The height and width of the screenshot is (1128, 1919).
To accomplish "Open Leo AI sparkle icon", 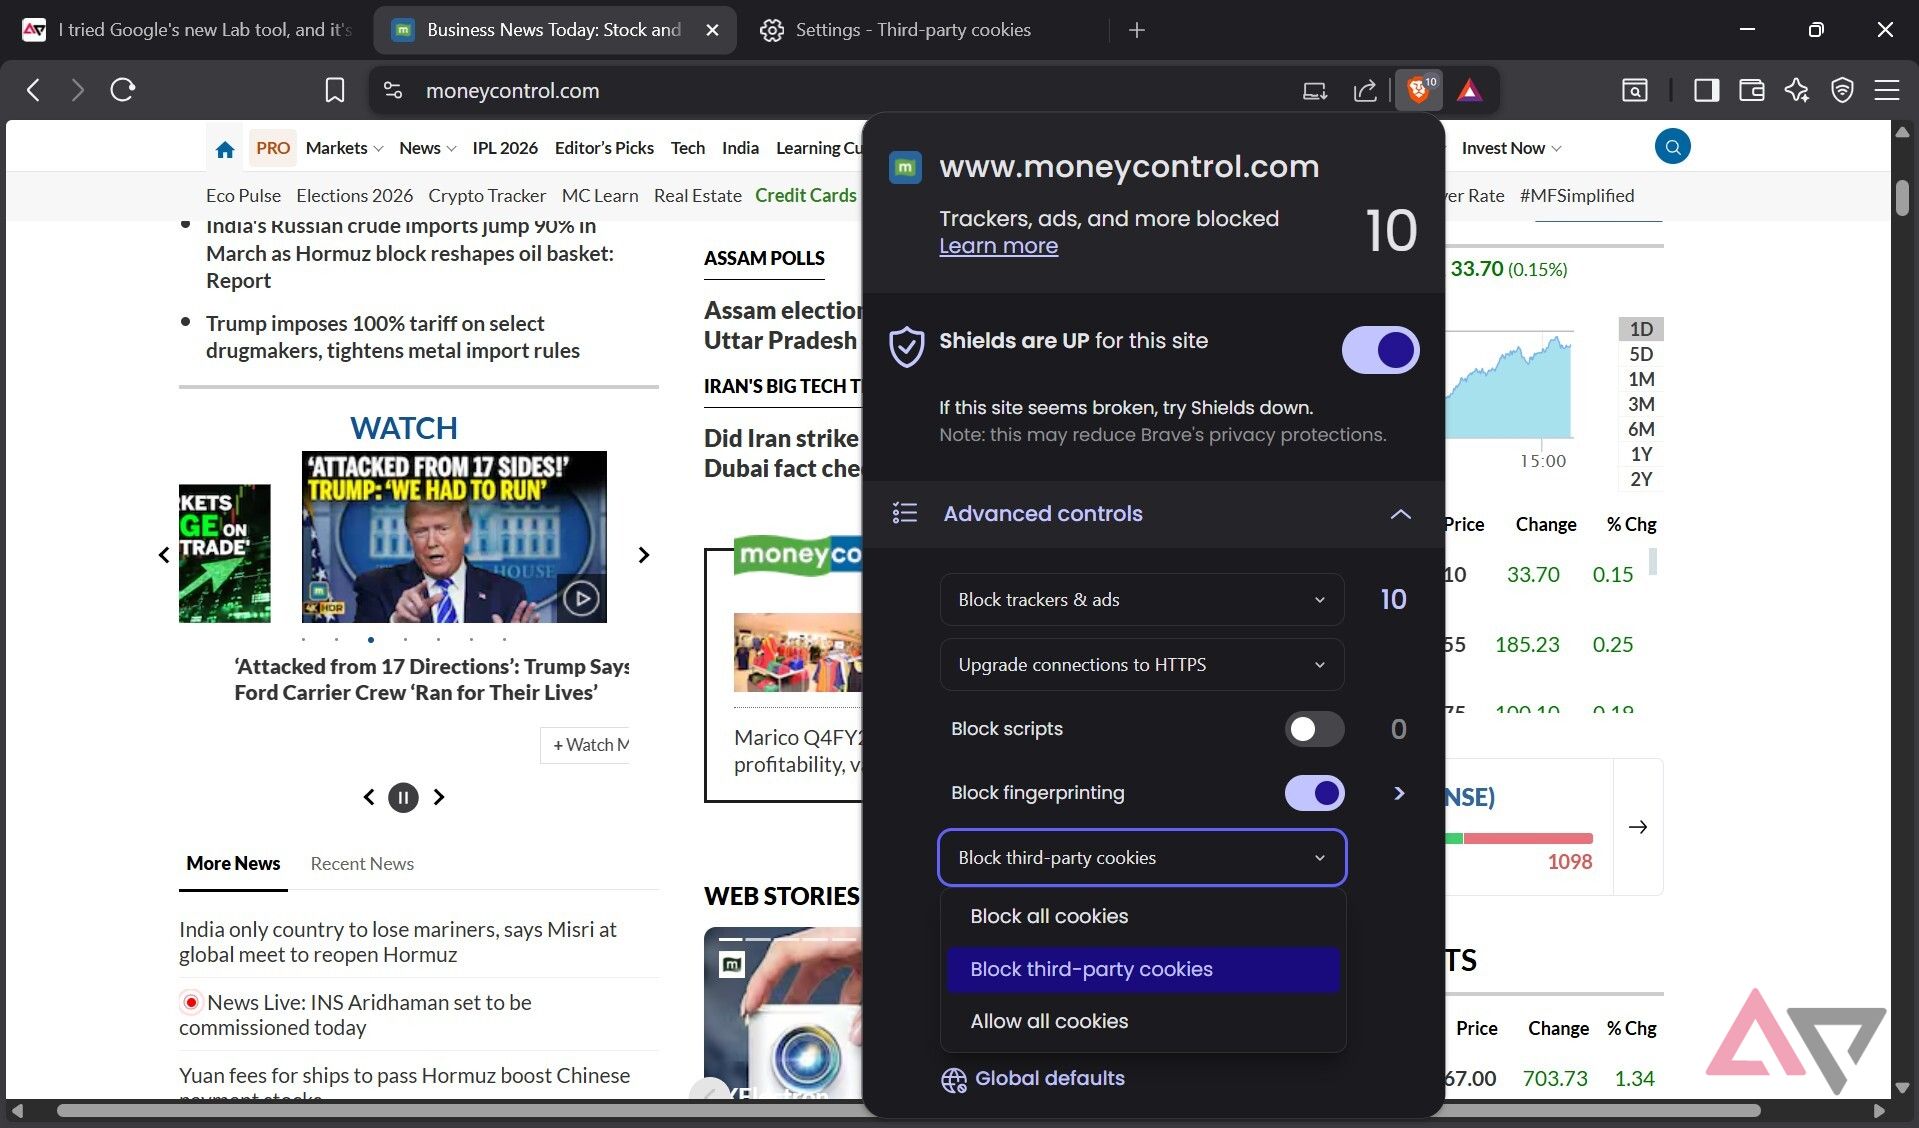I will [1797, 90].
